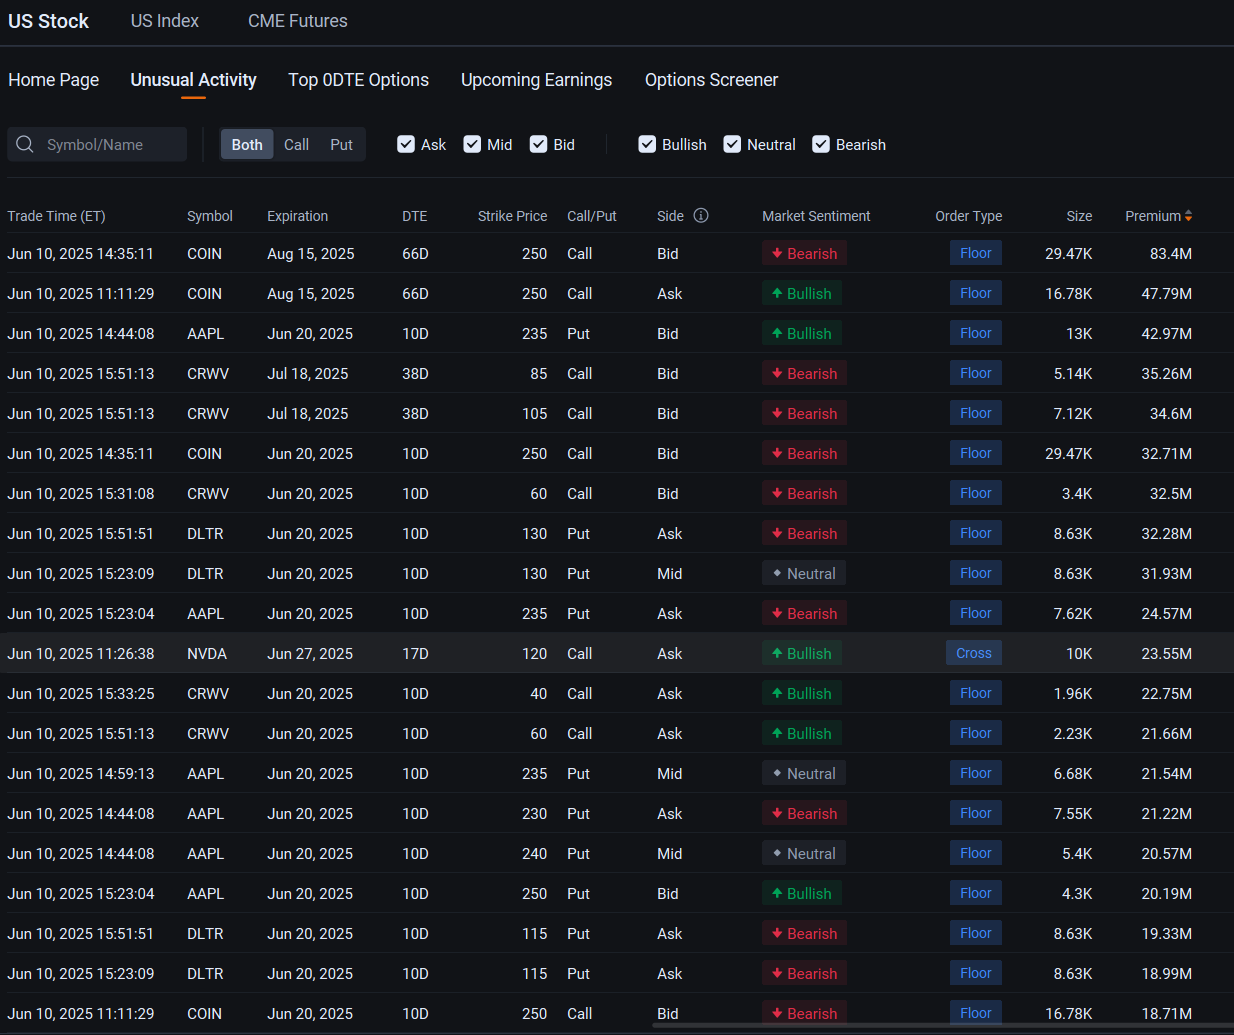Click the Floor tag on 42.97M AAPL row

tap(976, 333)
